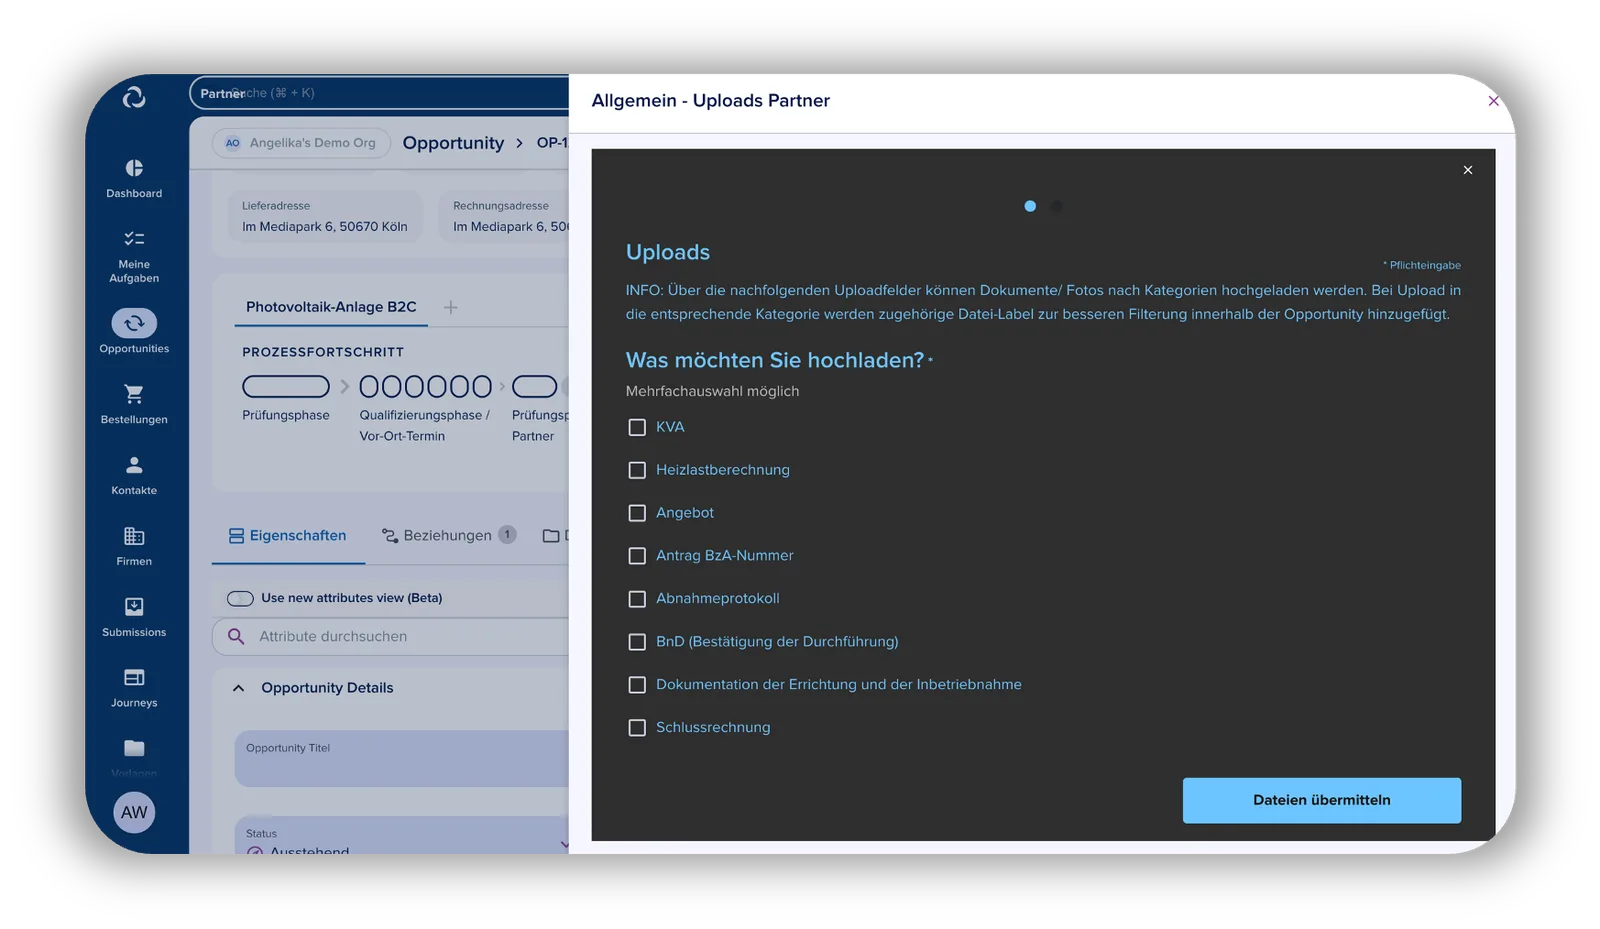Go to Opportunities sidebar icon
The image size is (1600, 929).
(x=134, y=323)
